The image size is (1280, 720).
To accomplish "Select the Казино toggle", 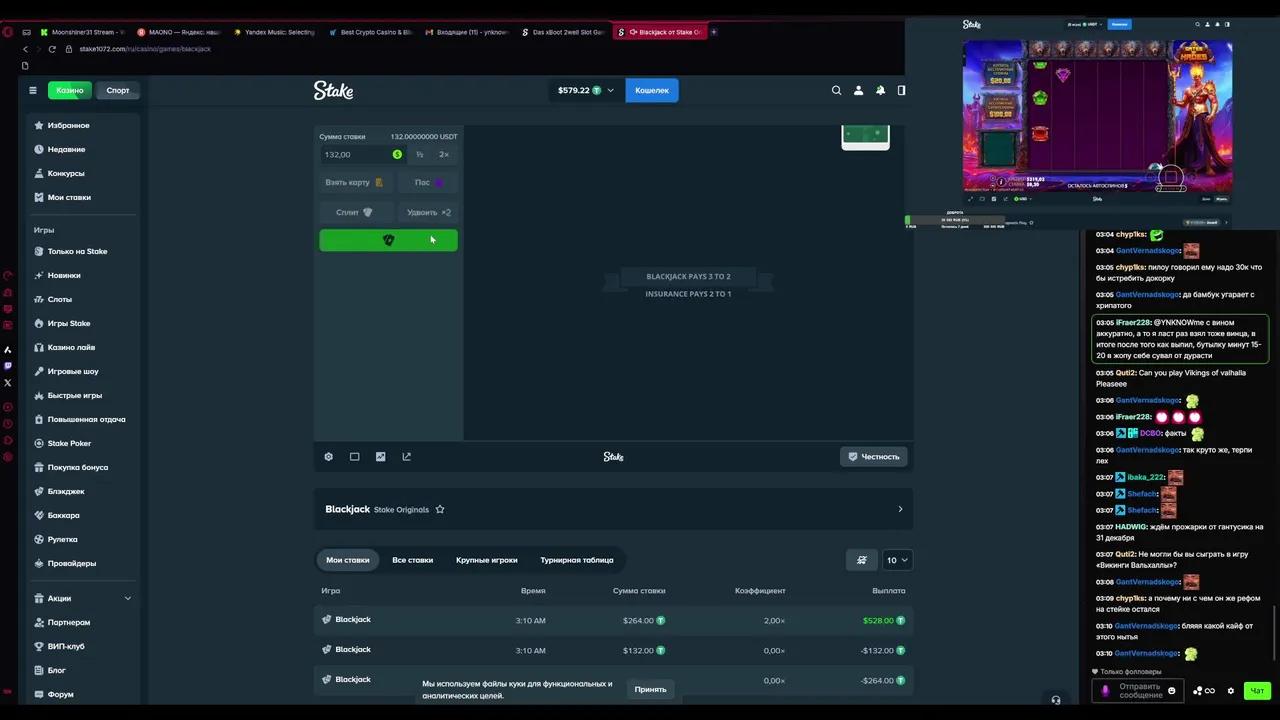I will (70, 90).
